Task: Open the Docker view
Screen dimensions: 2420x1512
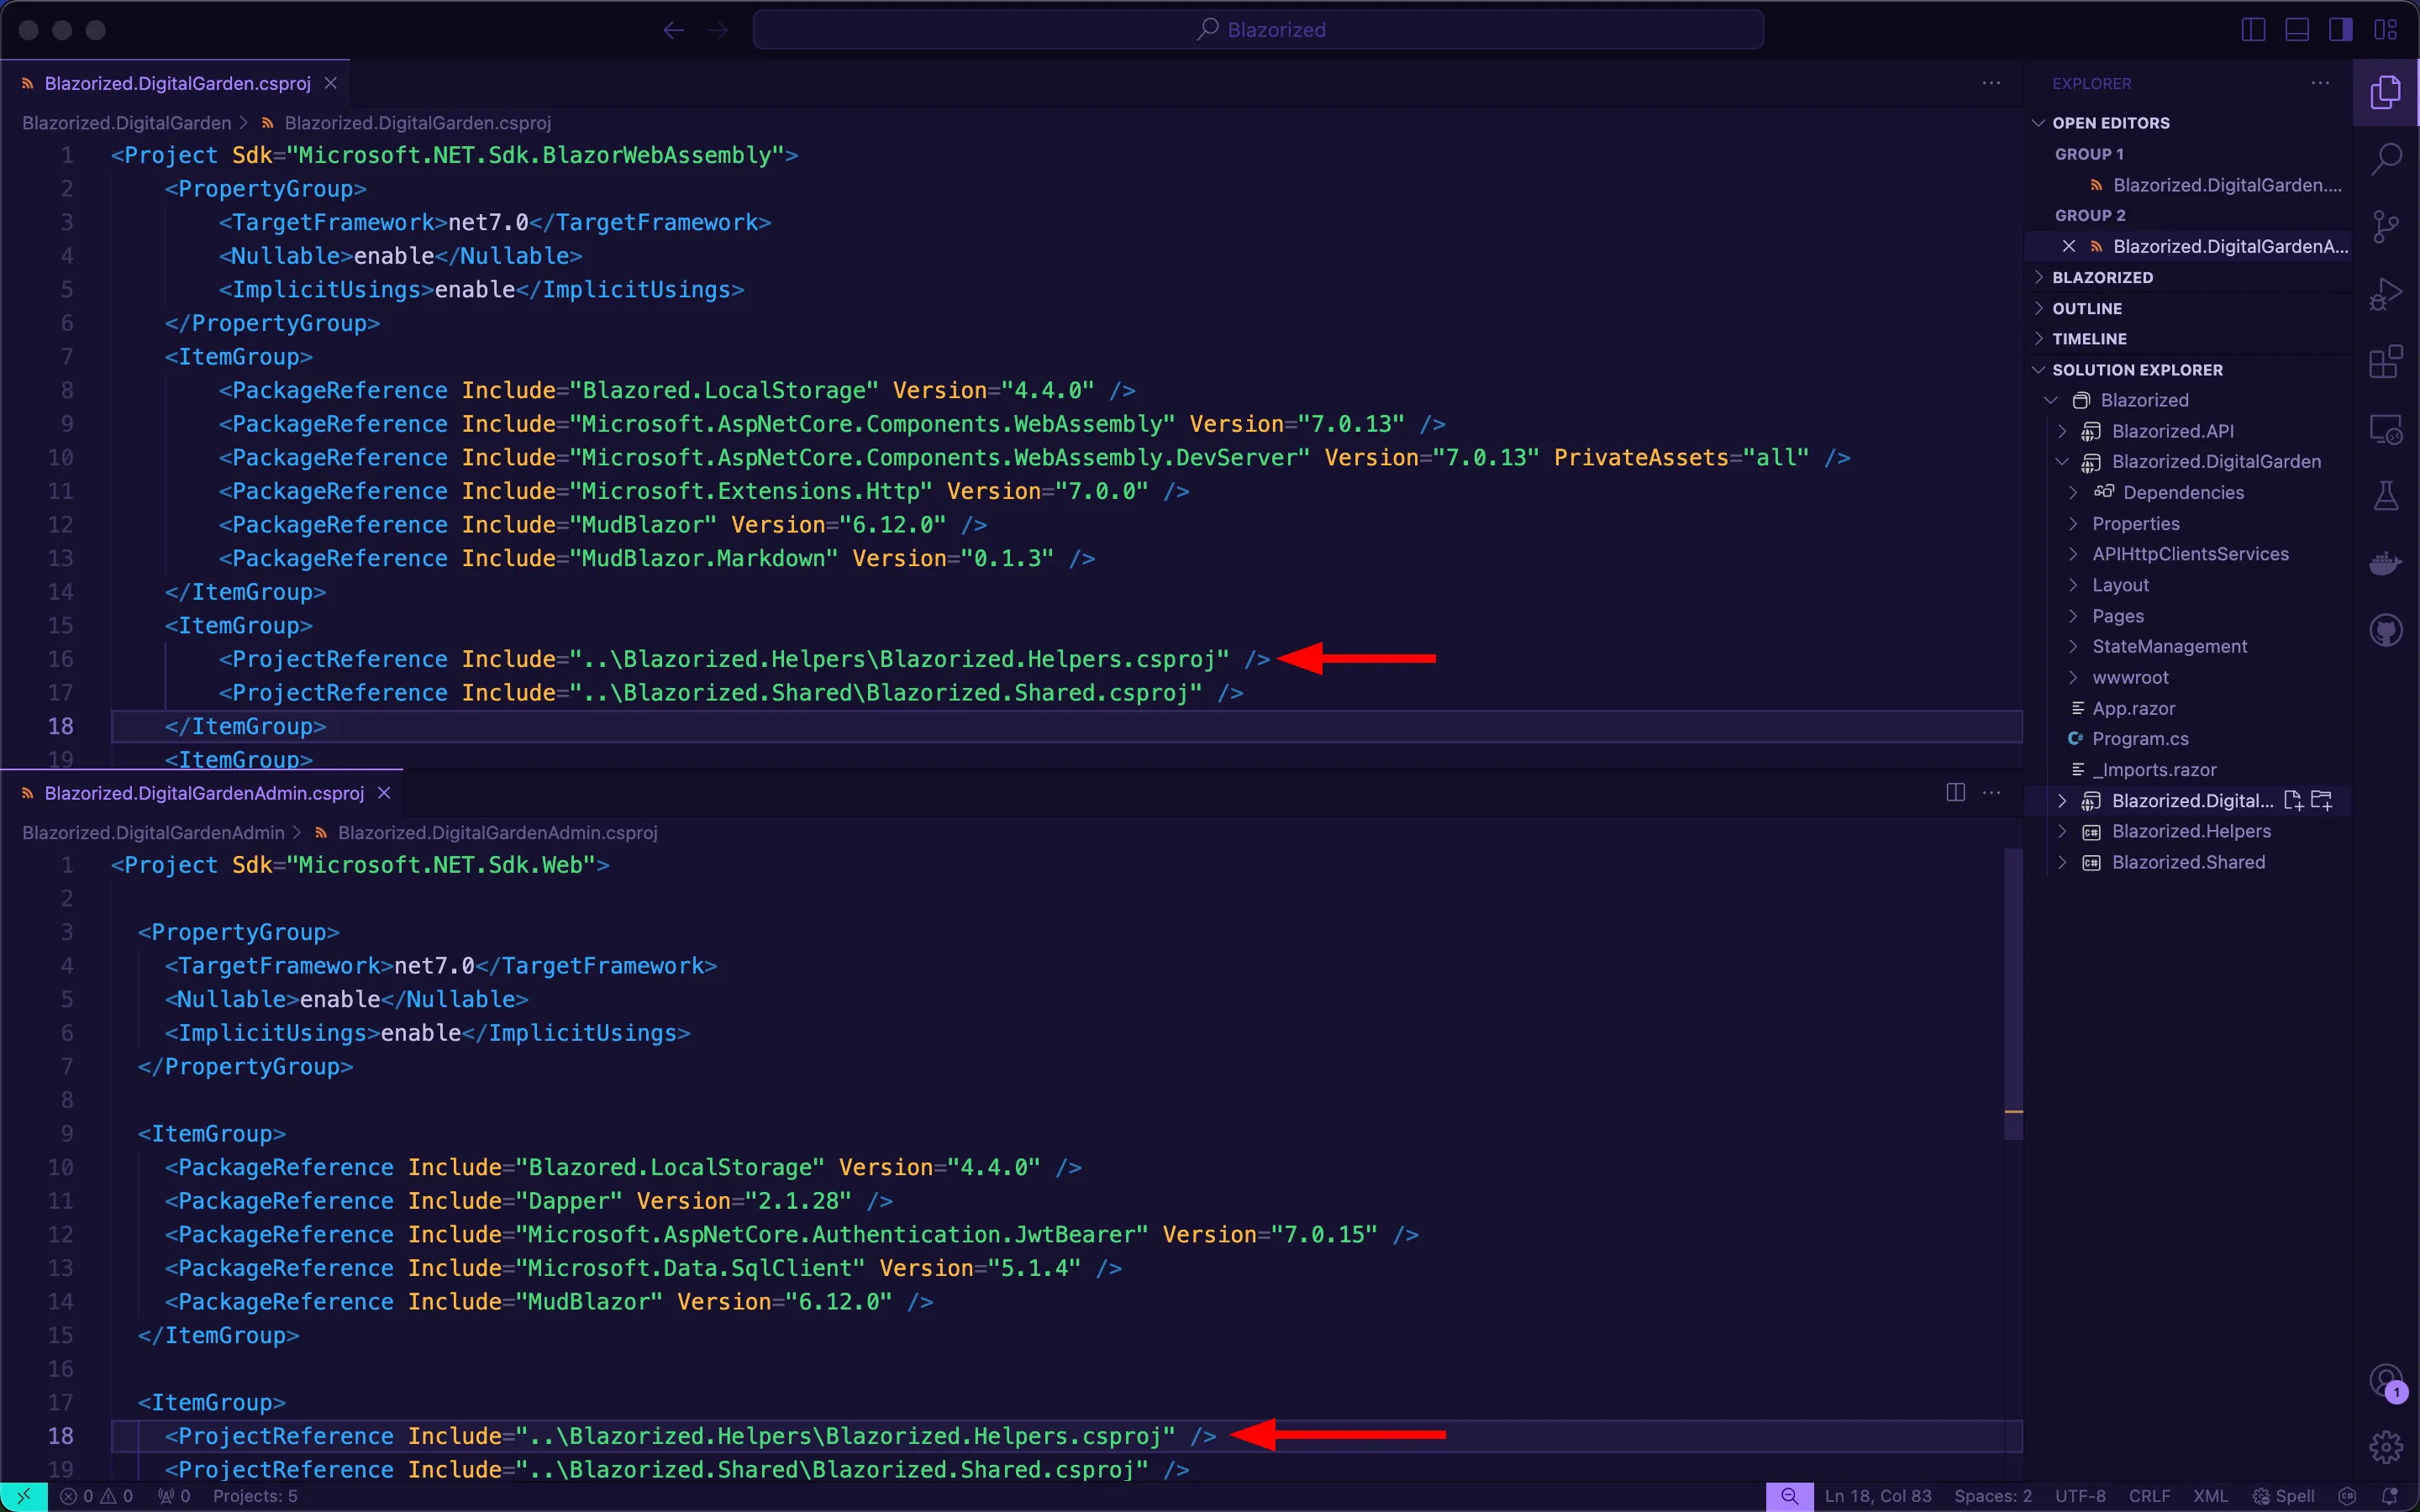Action: (2386, 564)
